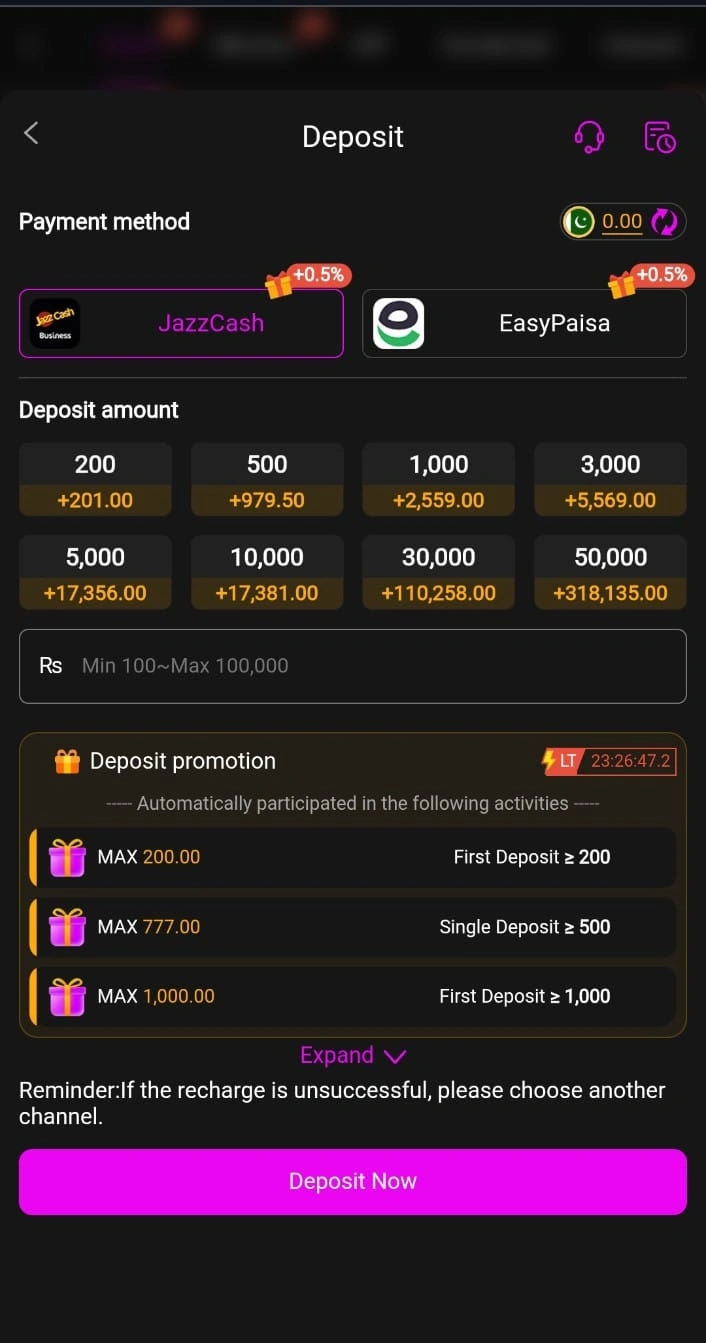
Task: Click the 0.00 balance amount link
Action: point(622,222)
